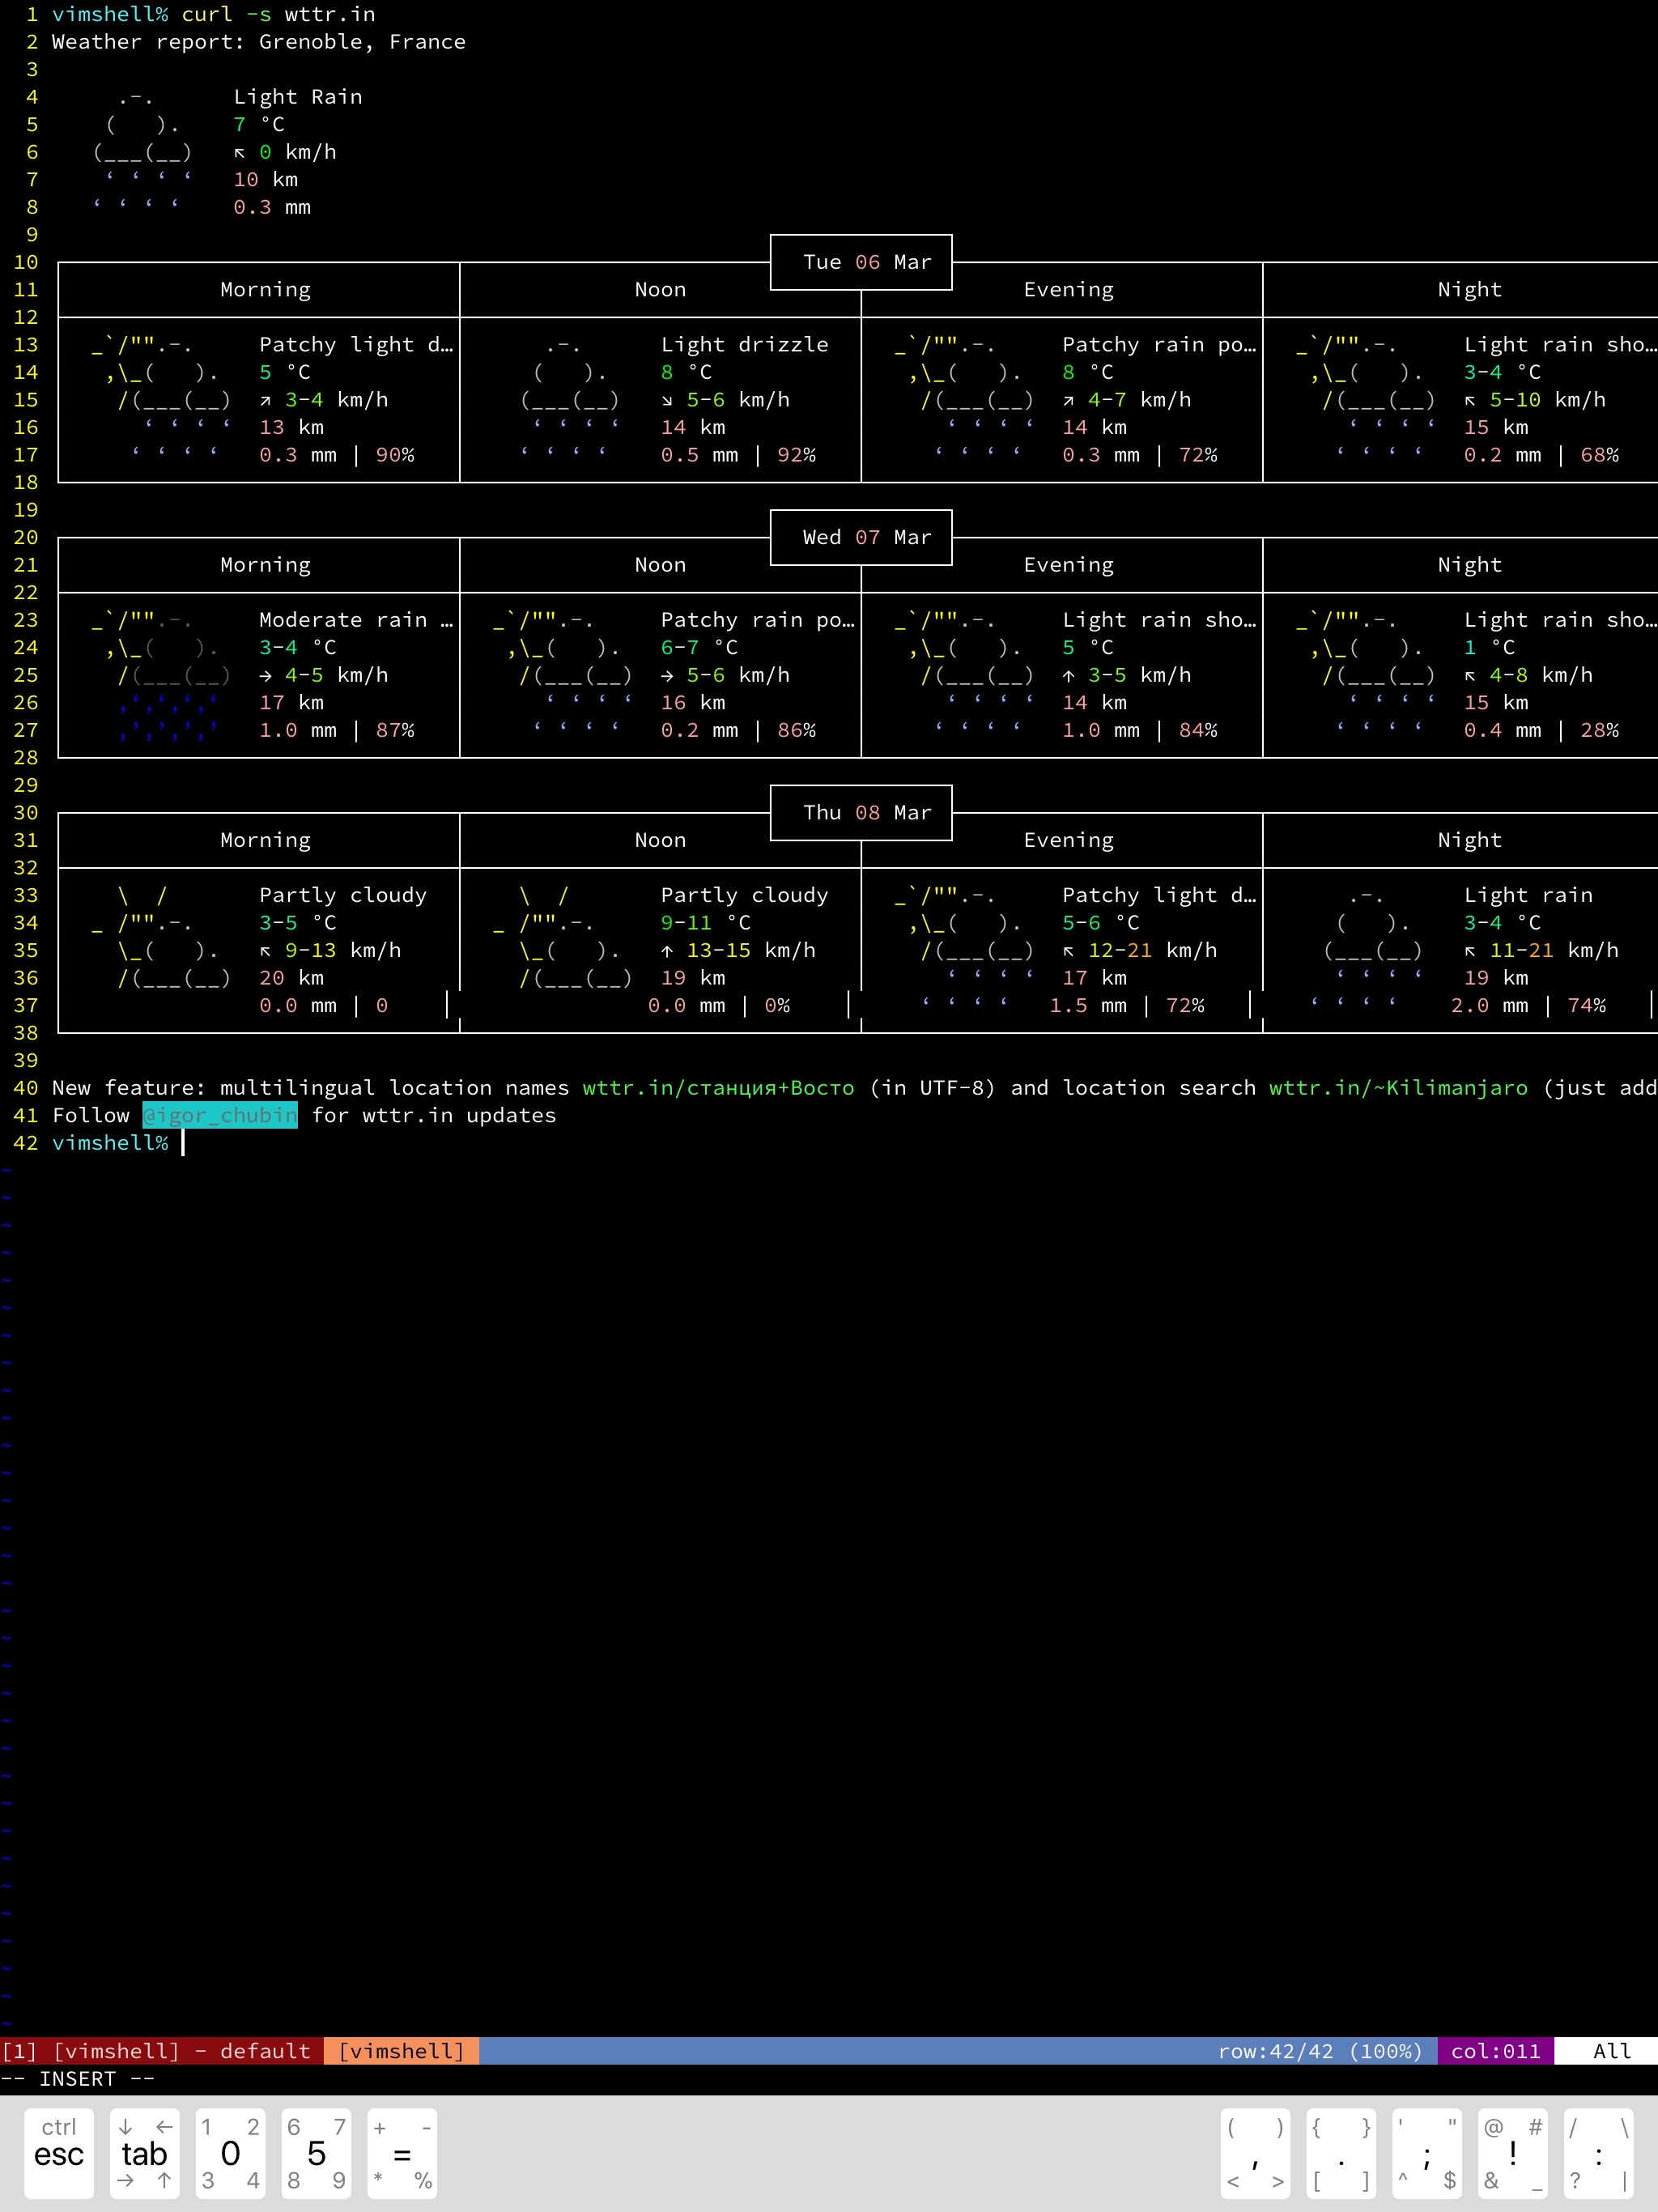Tap the 5 number key
This screenshot has width=1658, height=2212.
316,2153
